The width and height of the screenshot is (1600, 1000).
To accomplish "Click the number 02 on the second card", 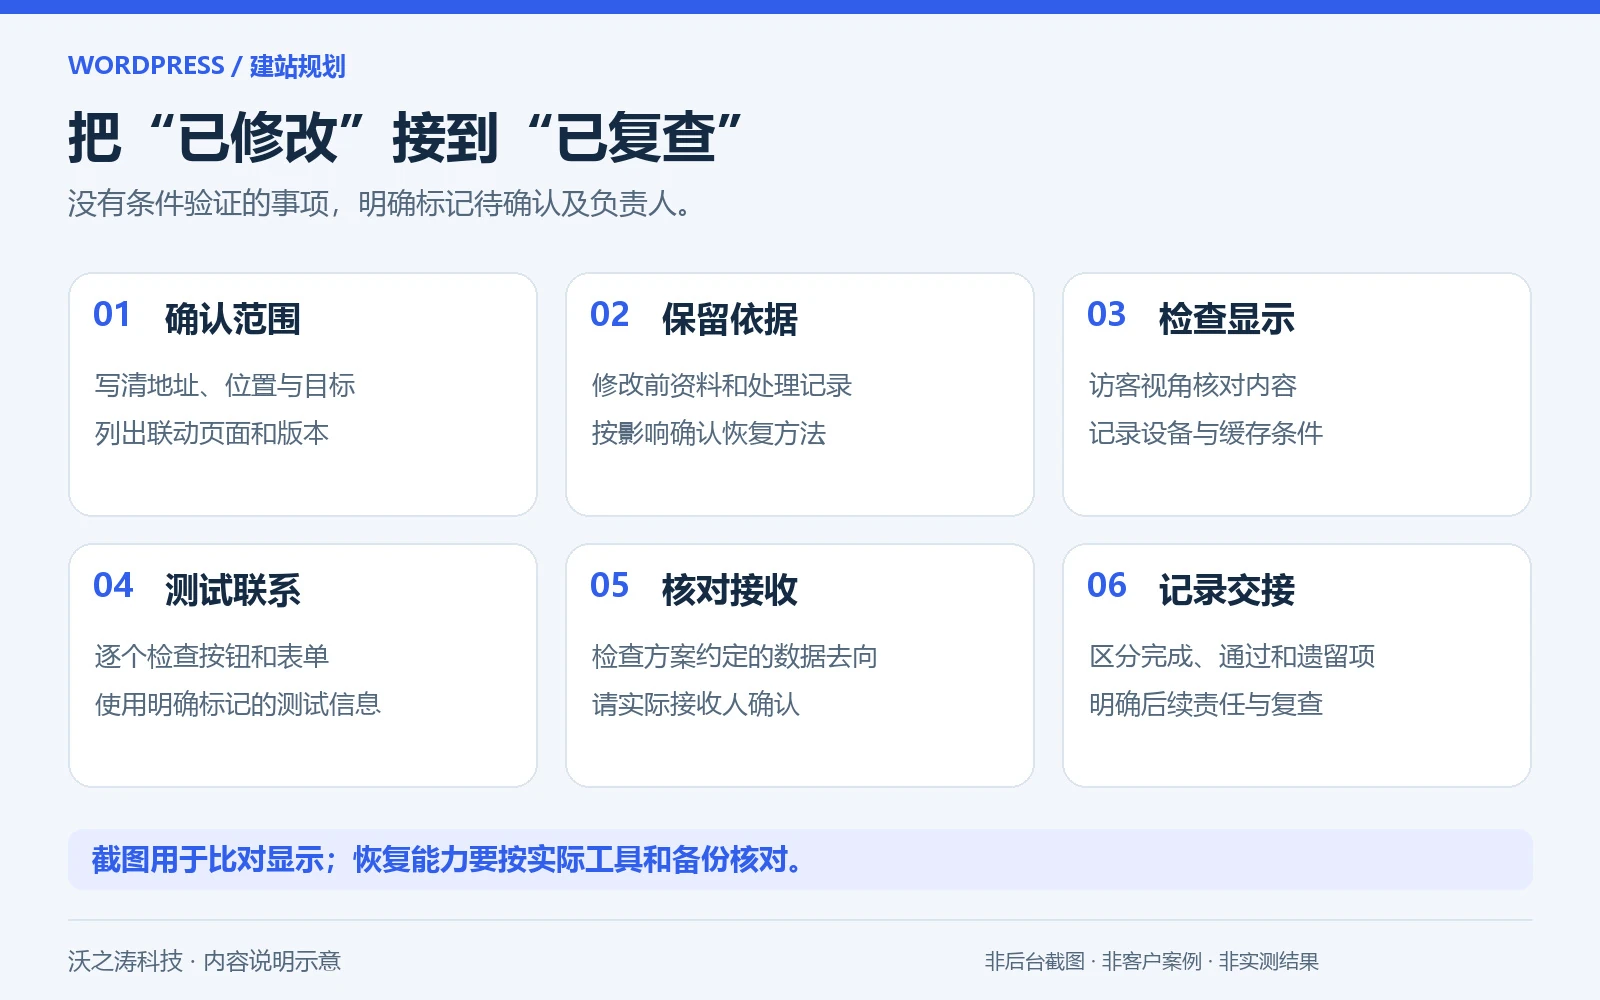I will click(x=609, y=315).
